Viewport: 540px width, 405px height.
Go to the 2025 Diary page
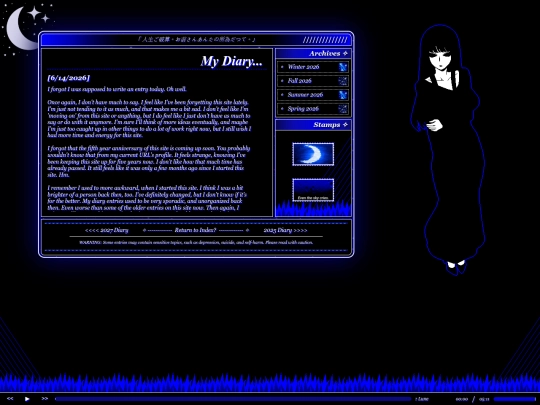pyautogui.click(x=285, y=230)
